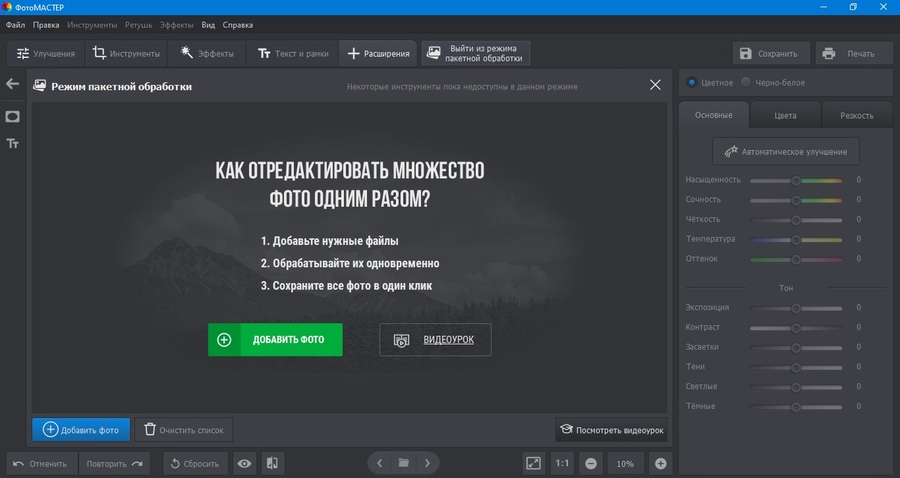Screen dimensions: 900x478
Task: Open the Расширения tab
Action: tap(378, 53)
